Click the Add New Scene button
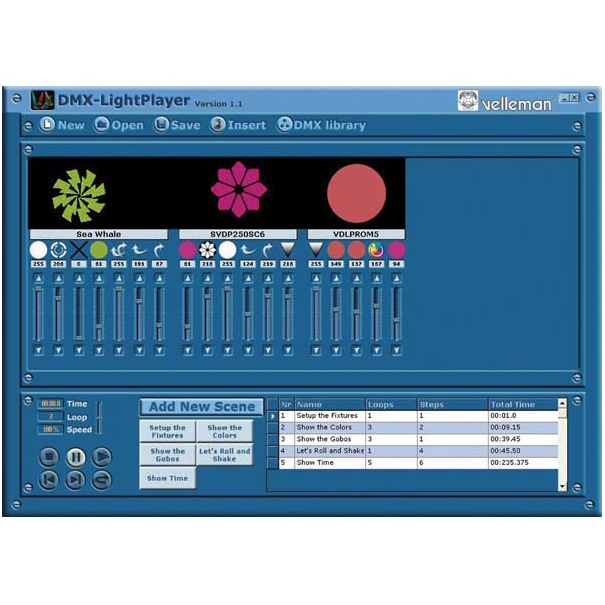 point(201,407)
